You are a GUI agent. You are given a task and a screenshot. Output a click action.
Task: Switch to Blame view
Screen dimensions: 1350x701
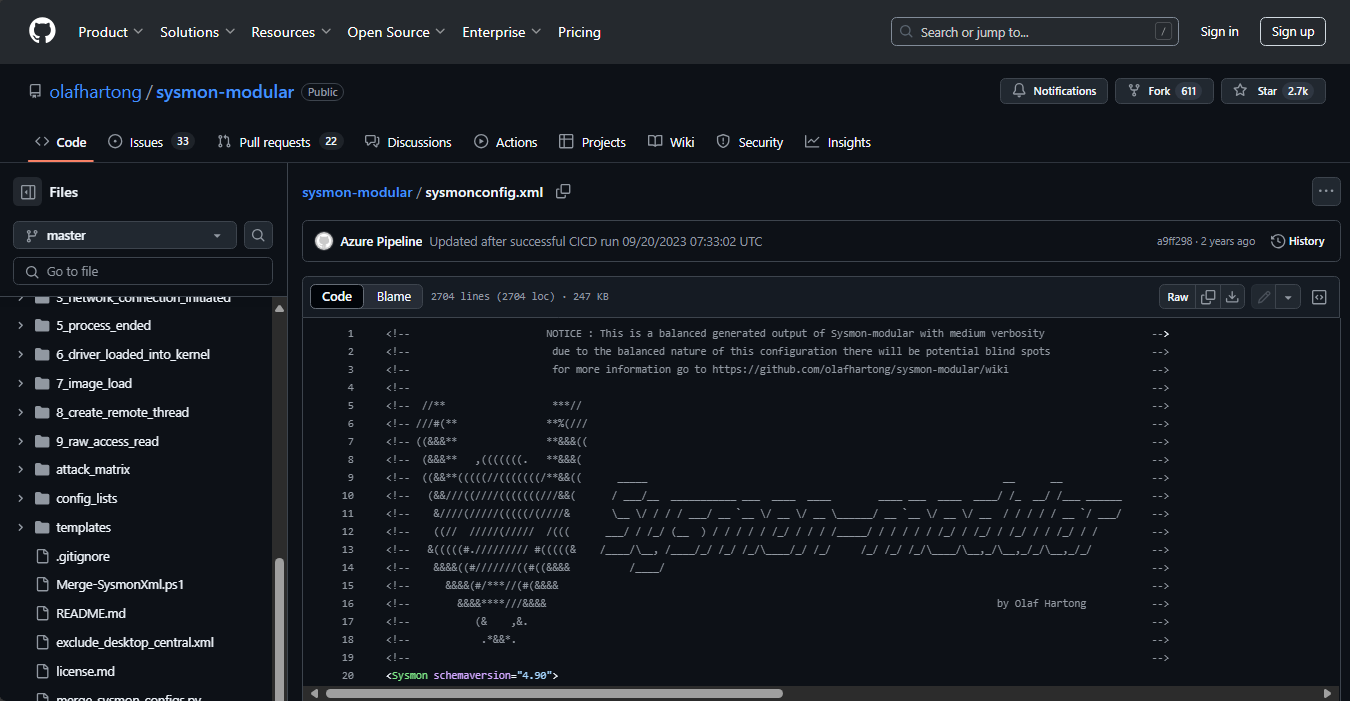tap(393, 297)
